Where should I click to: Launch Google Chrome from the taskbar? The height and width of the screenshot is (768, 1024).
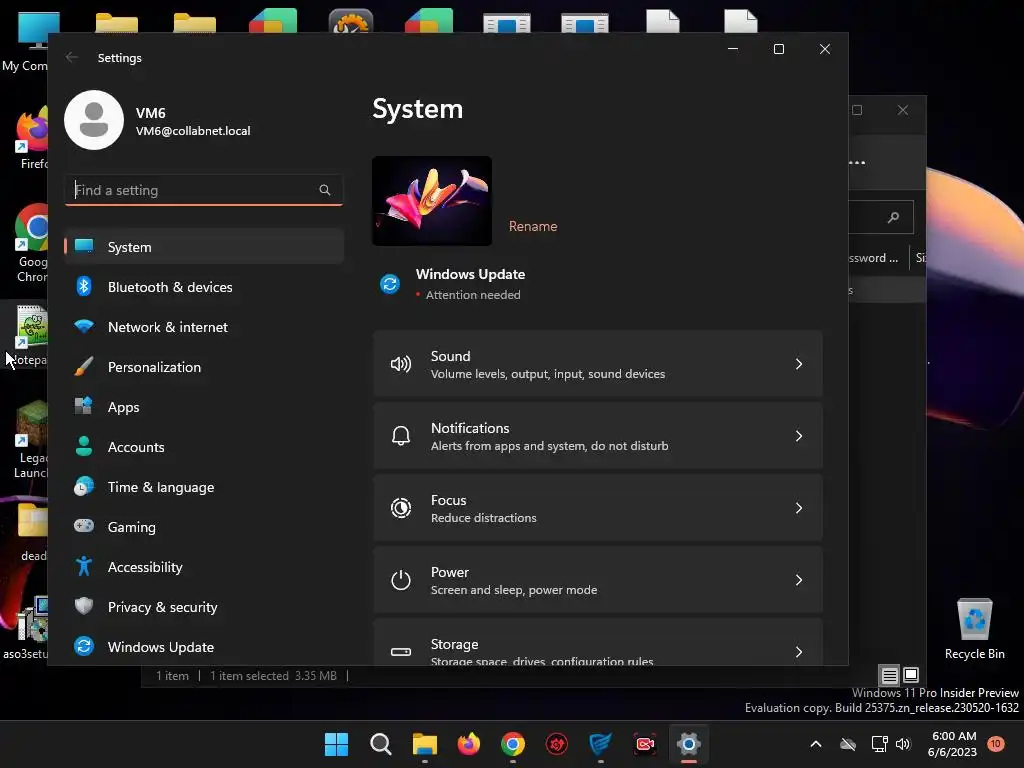tap(513, 744)
